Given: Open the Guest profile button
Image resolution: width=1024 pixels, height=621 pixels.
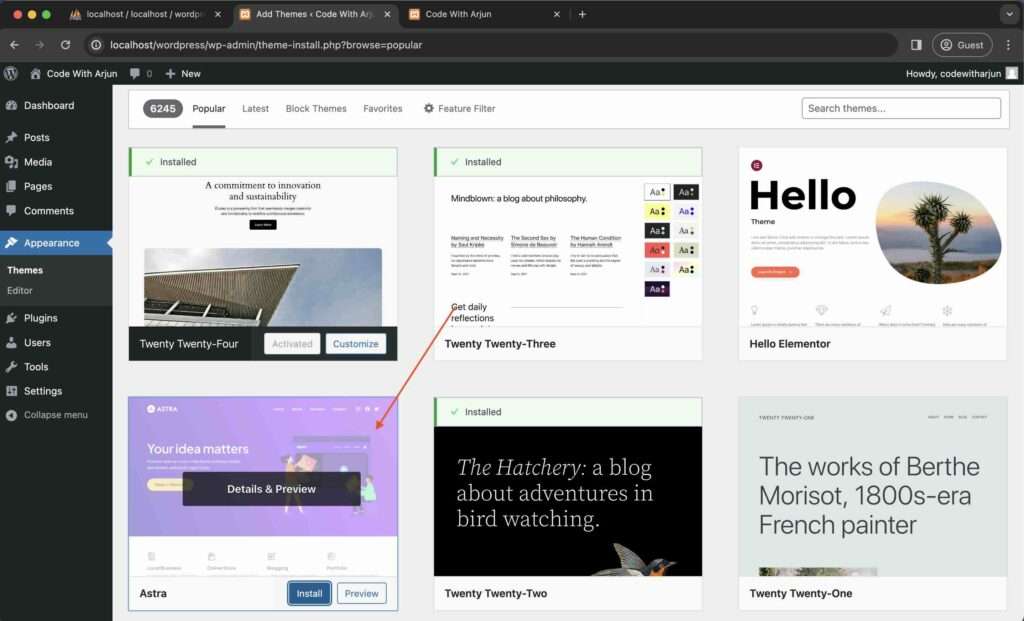Looking at the screenshot, I should [962, 45].
